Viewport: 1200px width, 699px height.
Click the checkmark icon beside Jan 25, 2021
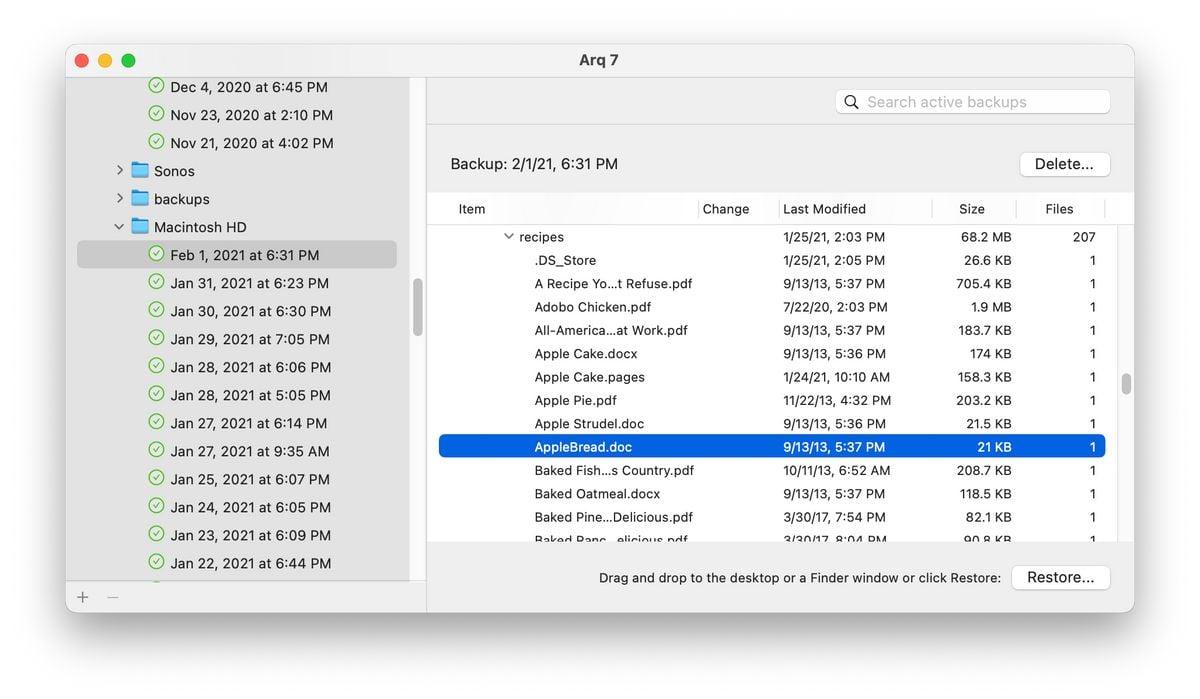pyautogui.click(x=156, y=478)
